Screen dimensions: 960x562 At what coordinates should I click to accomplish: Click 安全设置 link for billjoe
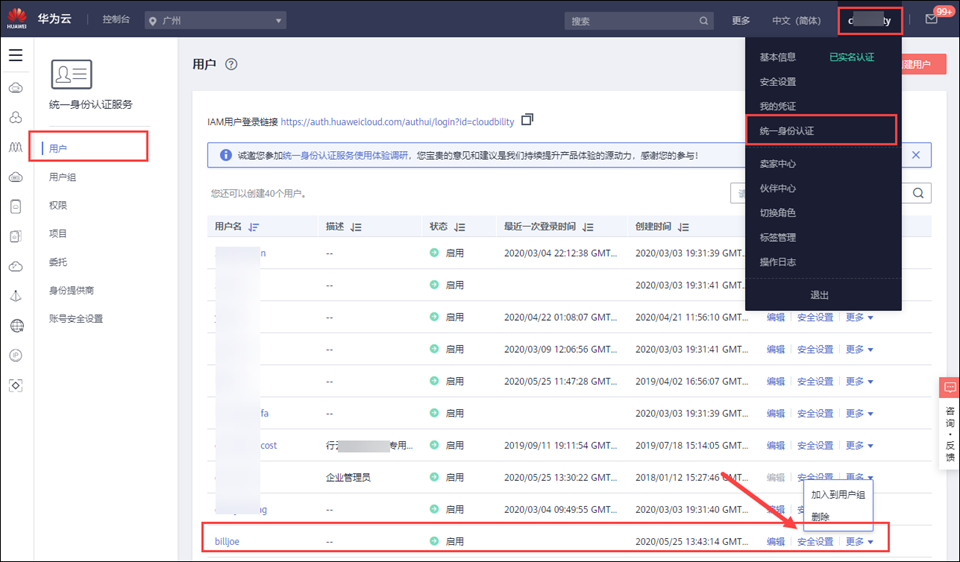tap(815, 542)
